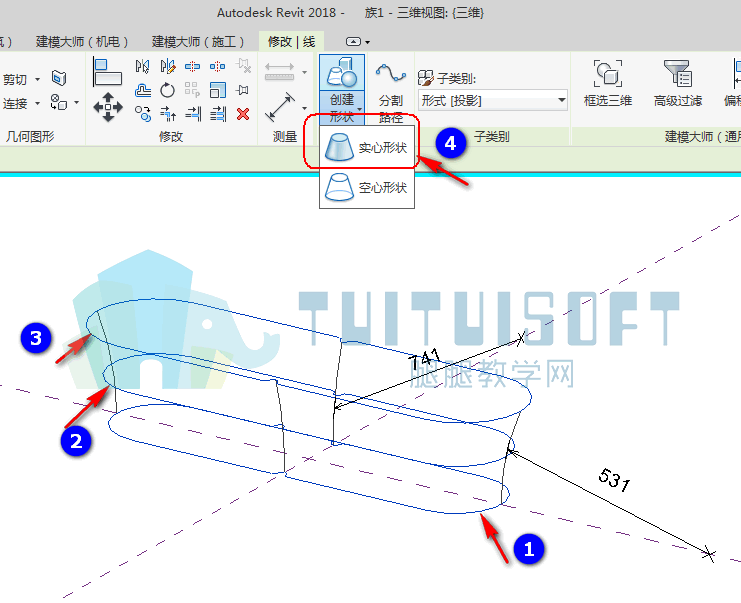This screenshot has height=603, width=741.
Task: Select Trim/Extend to Corner tool
Action: (168, 114)
